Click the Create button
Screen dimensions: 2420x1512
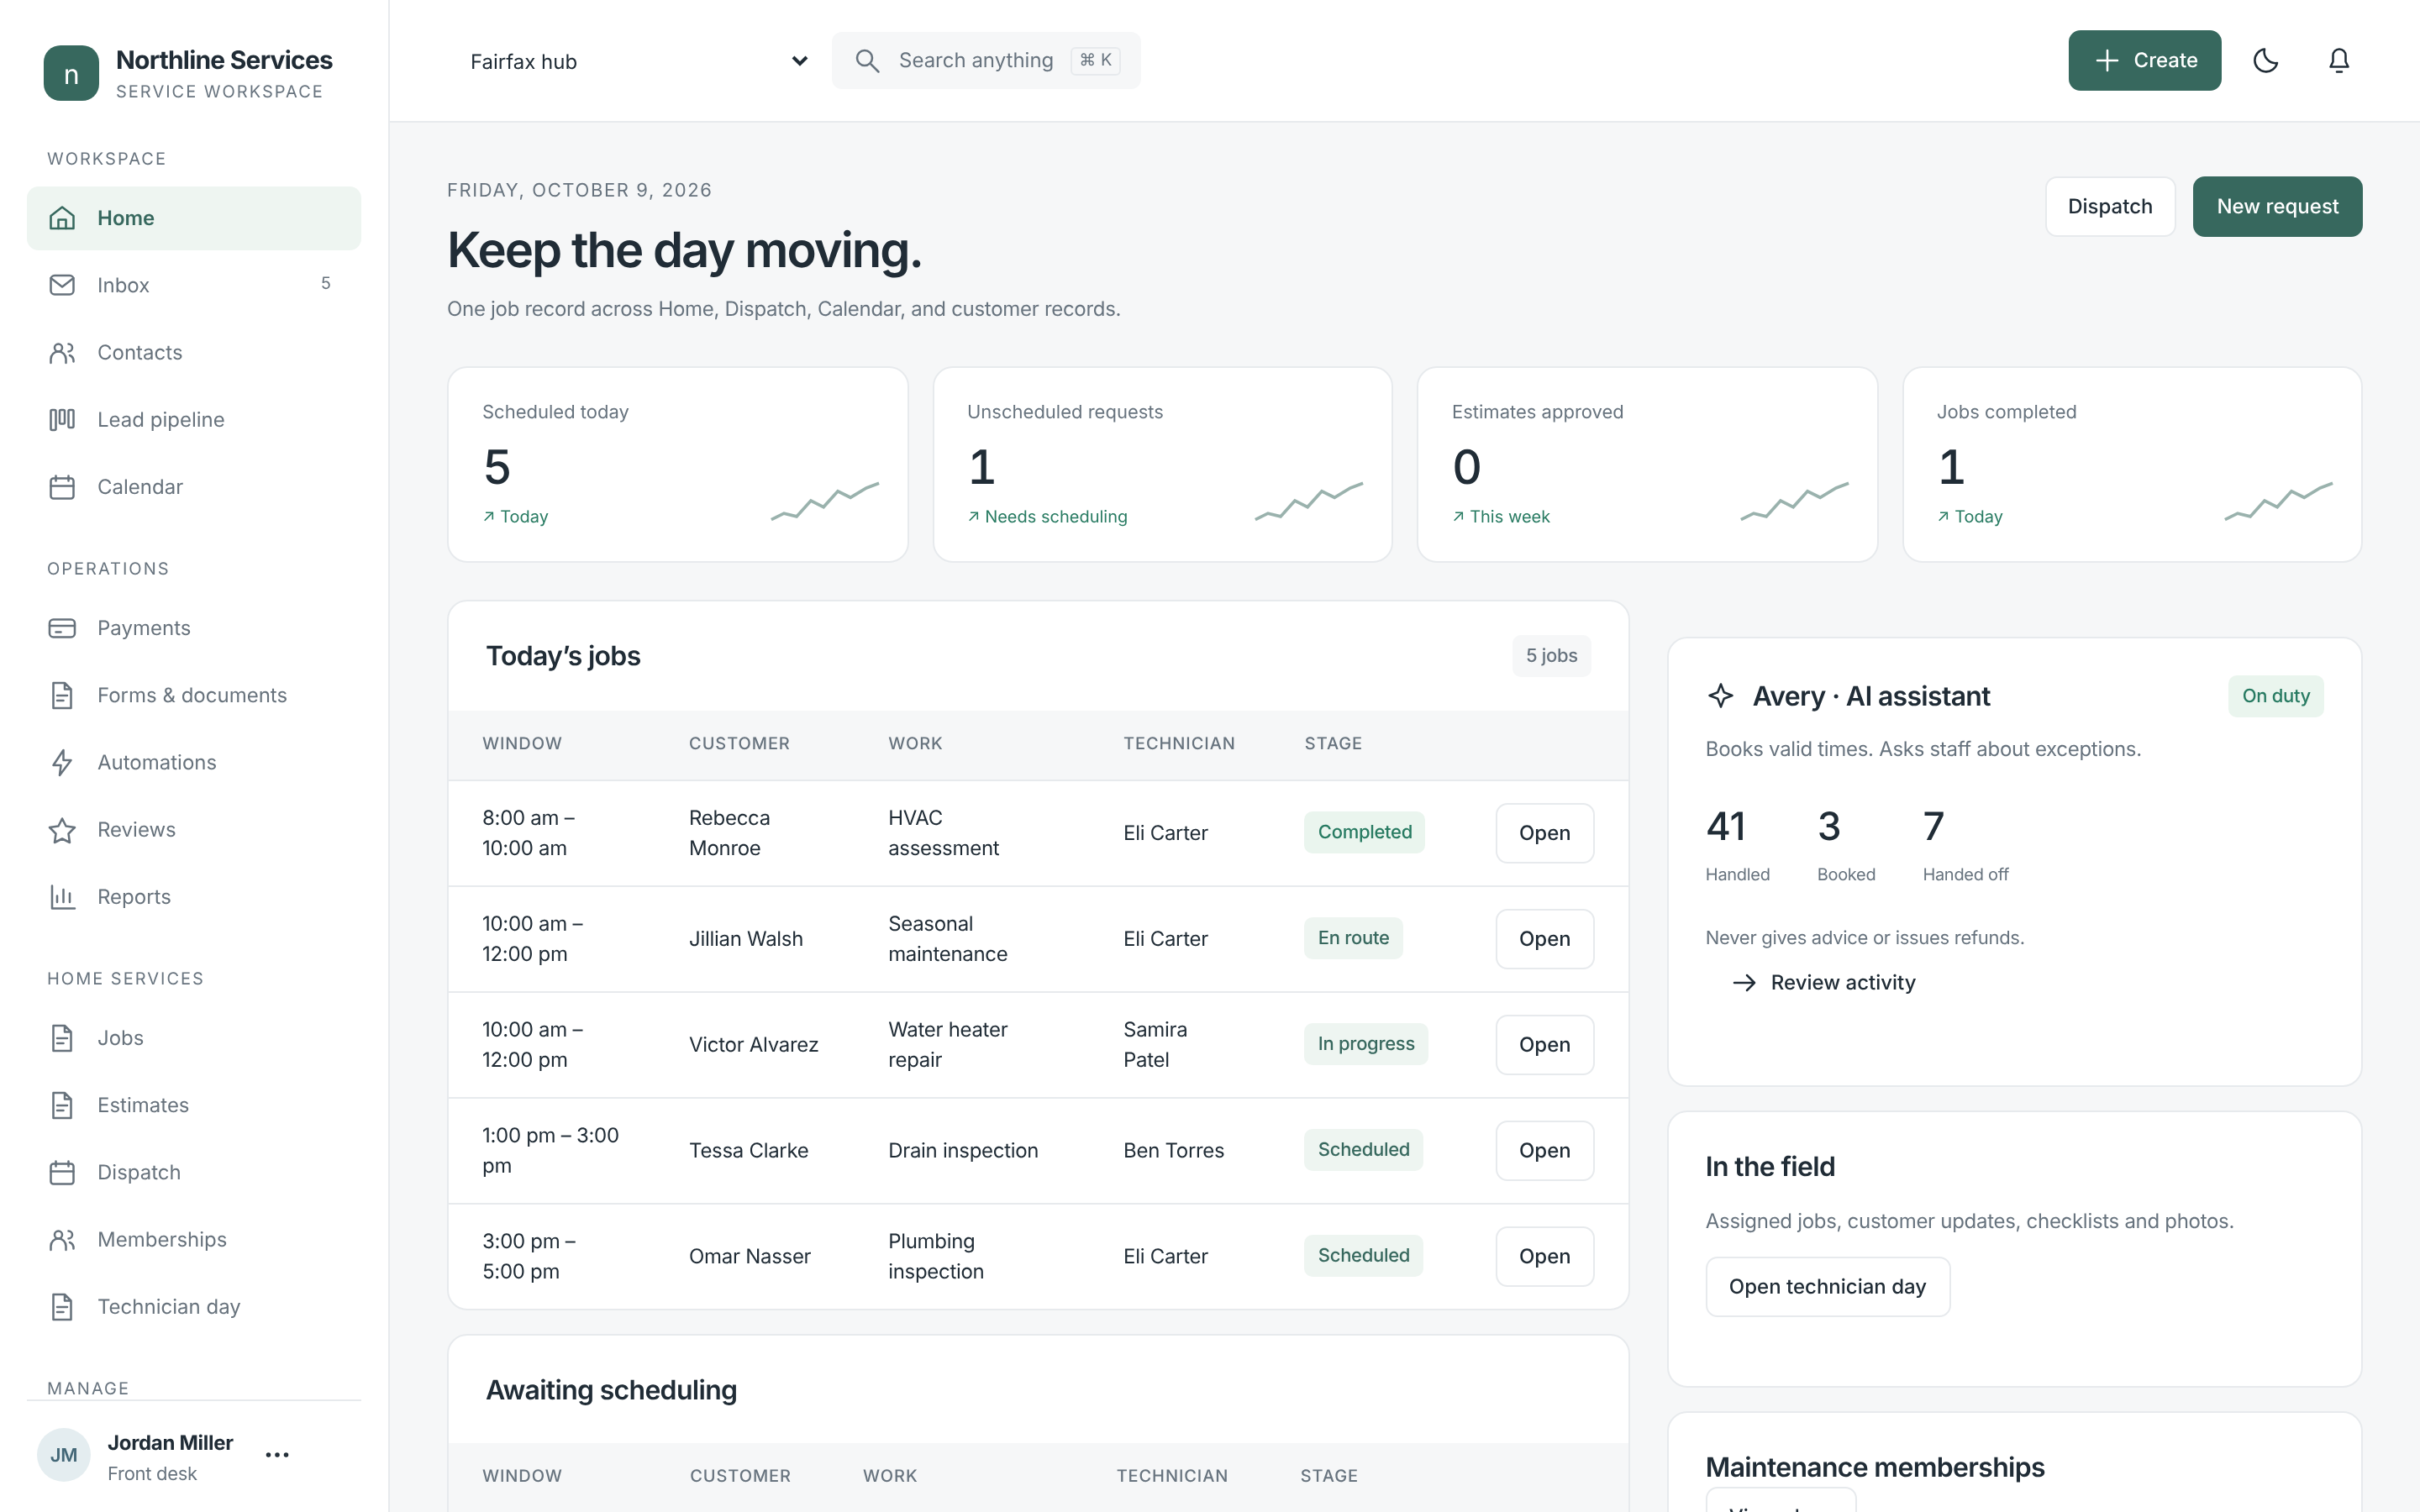click(x=2144, y=61)
